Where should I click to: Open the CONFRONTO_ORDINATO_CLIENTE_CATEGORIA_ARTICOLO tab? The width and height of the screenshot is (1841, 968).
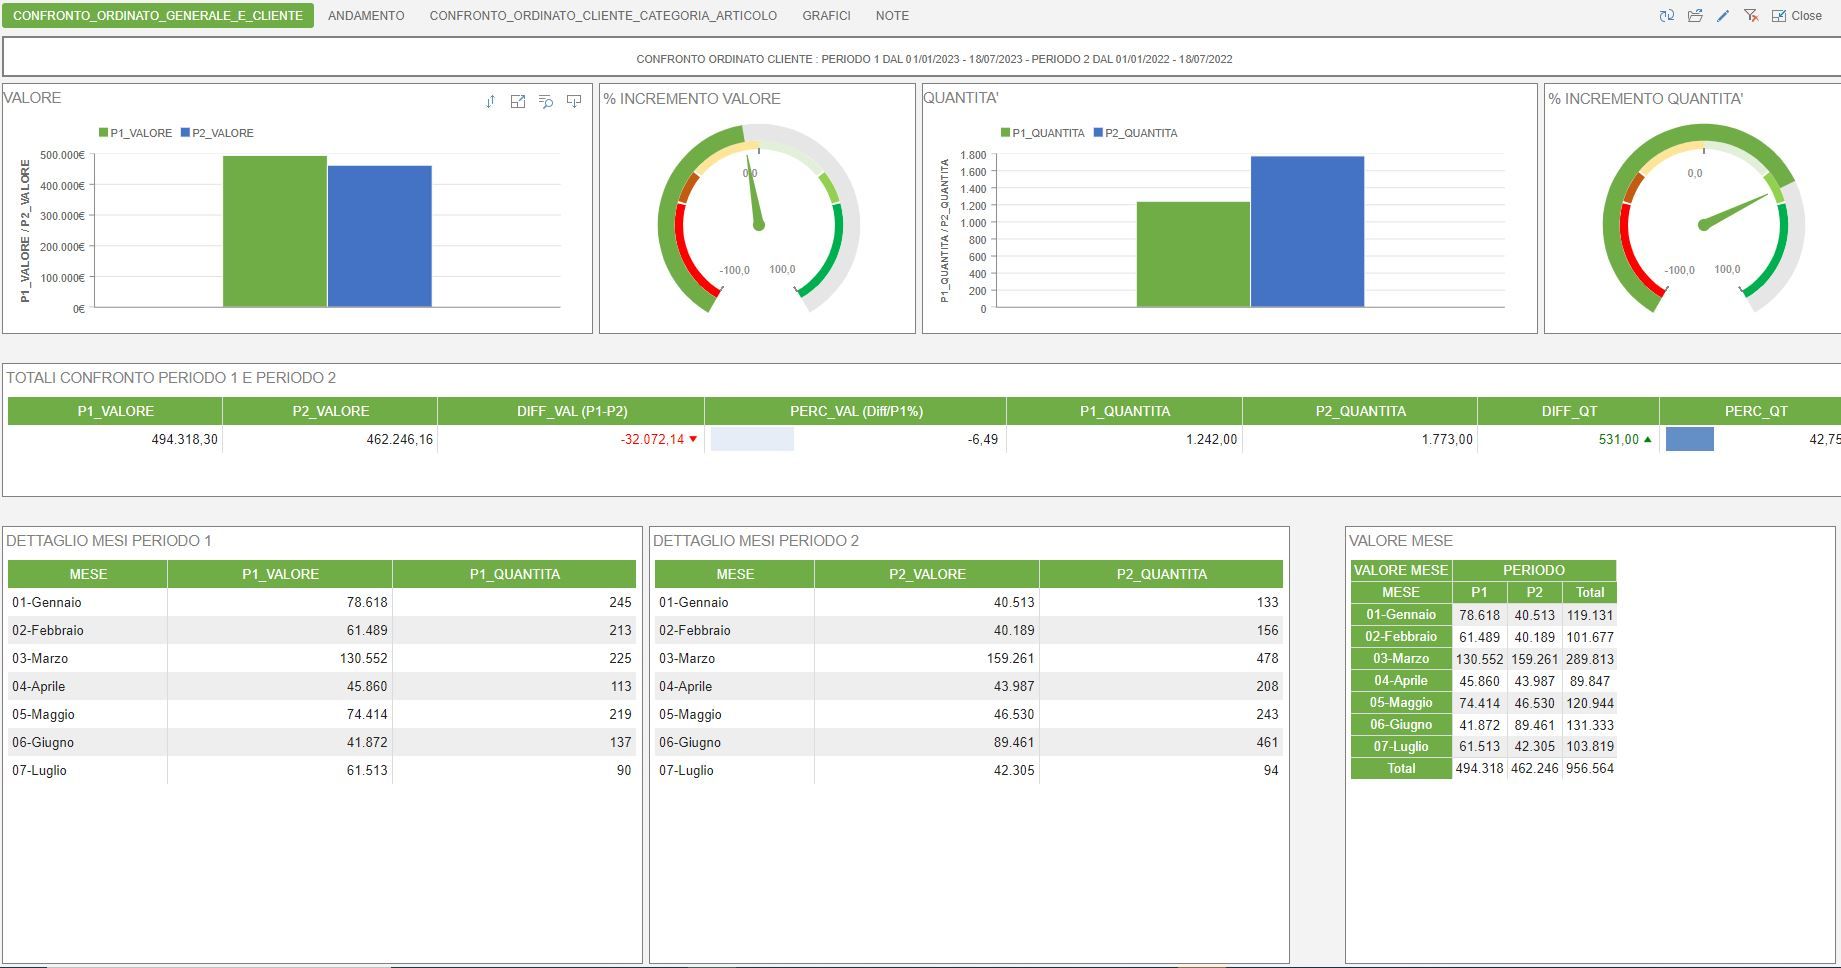tap(603, 16)
